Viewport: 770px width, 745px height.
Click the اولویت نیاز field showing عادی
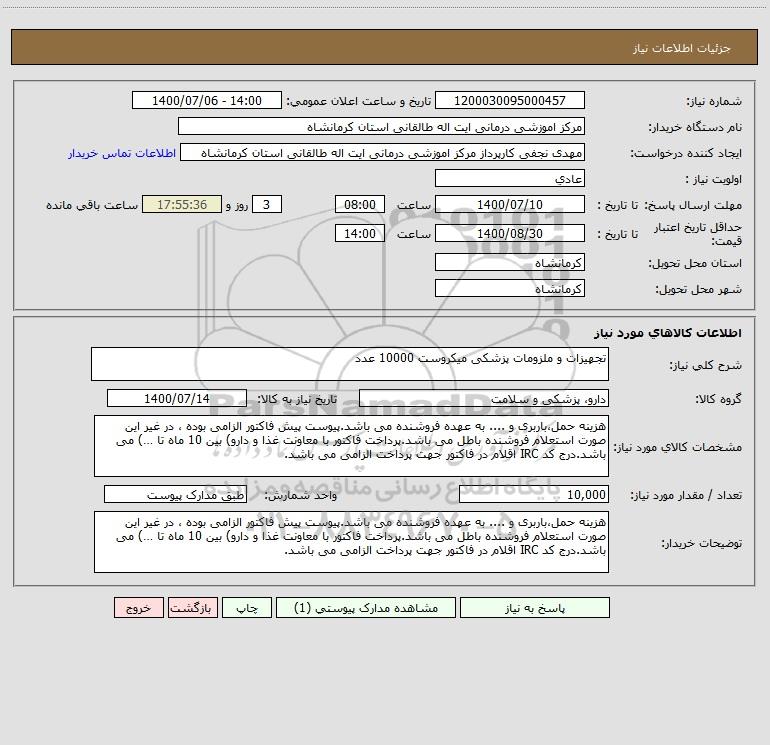[510, 178]
